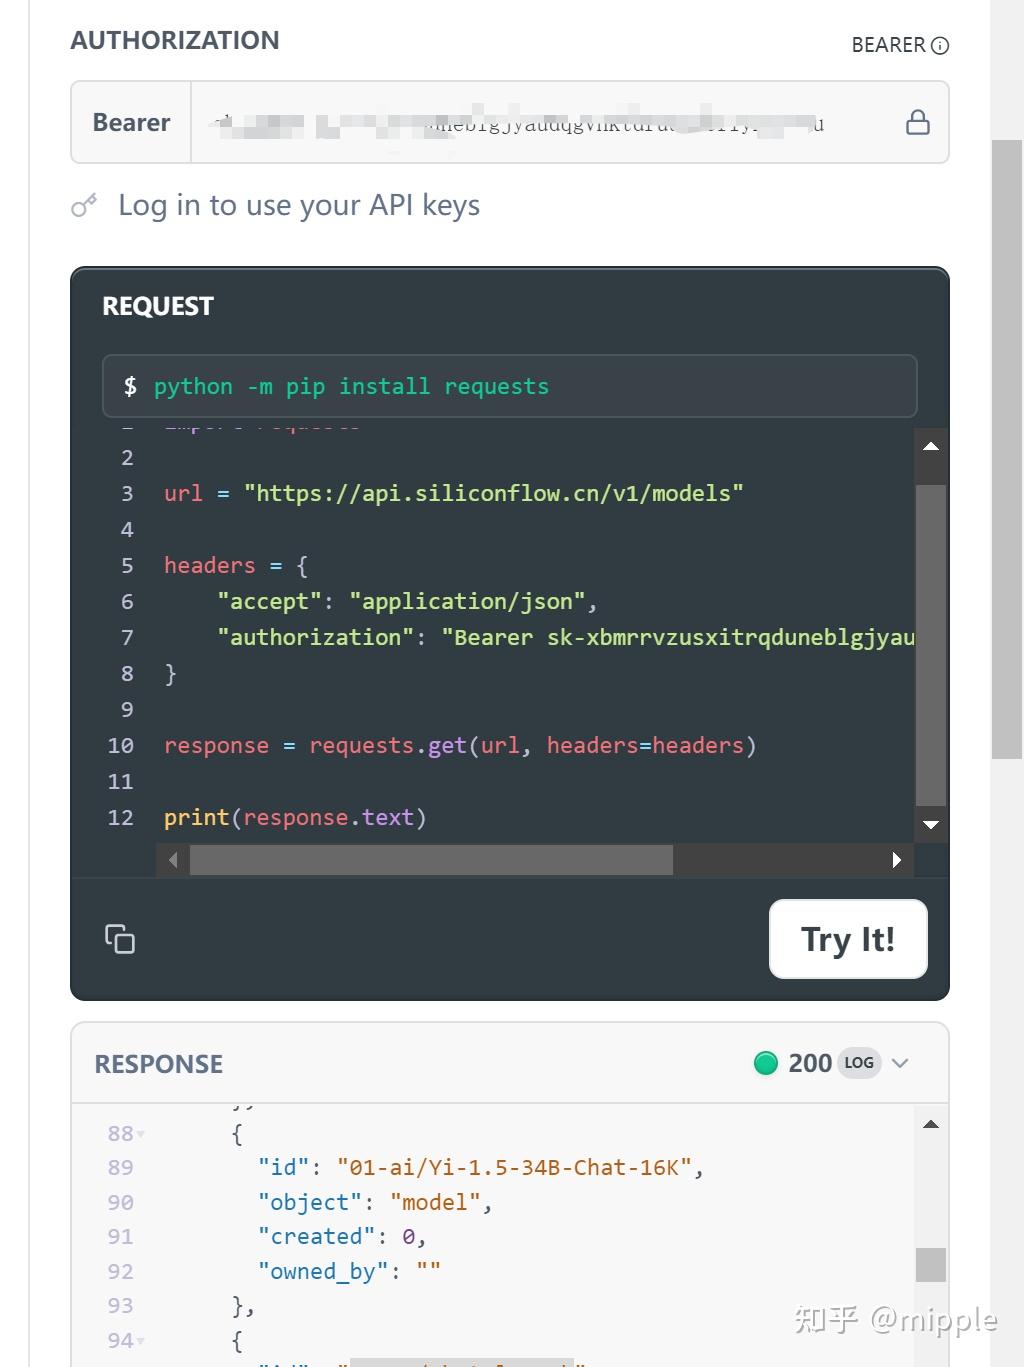The image size is (1024, 1367).
Task: Click the AUTHORIZATION section header
Action: pos(174,40)
